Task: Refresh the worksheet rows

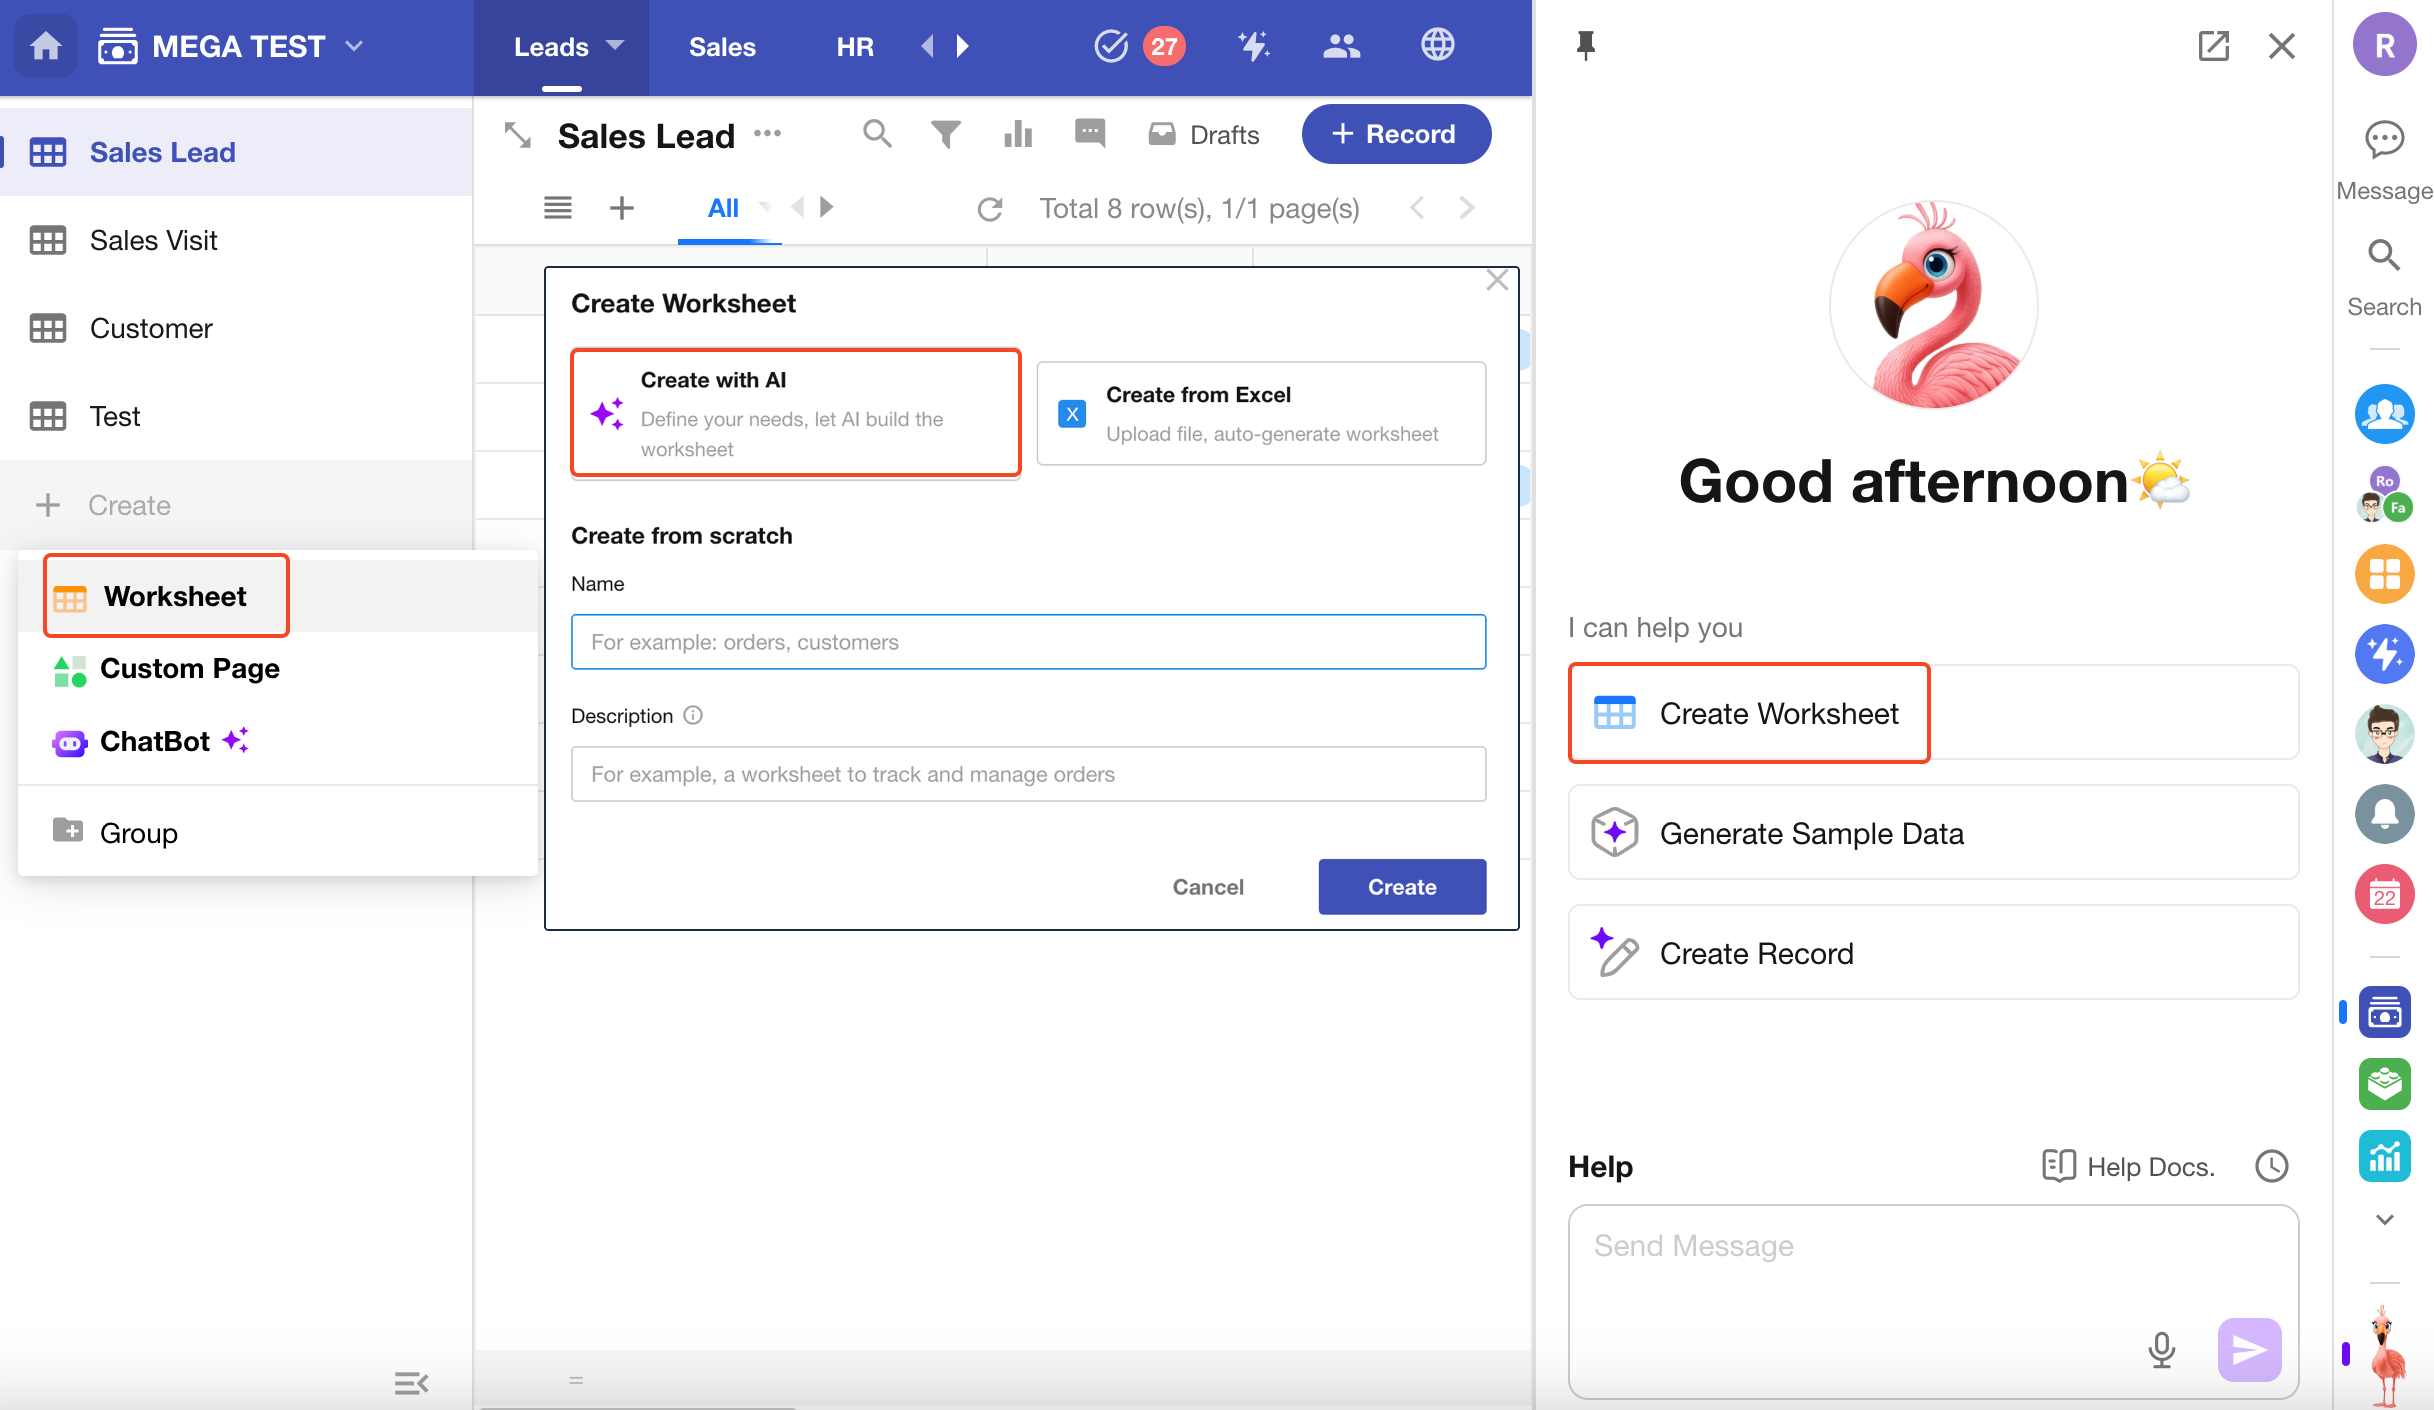Action: 989,209
